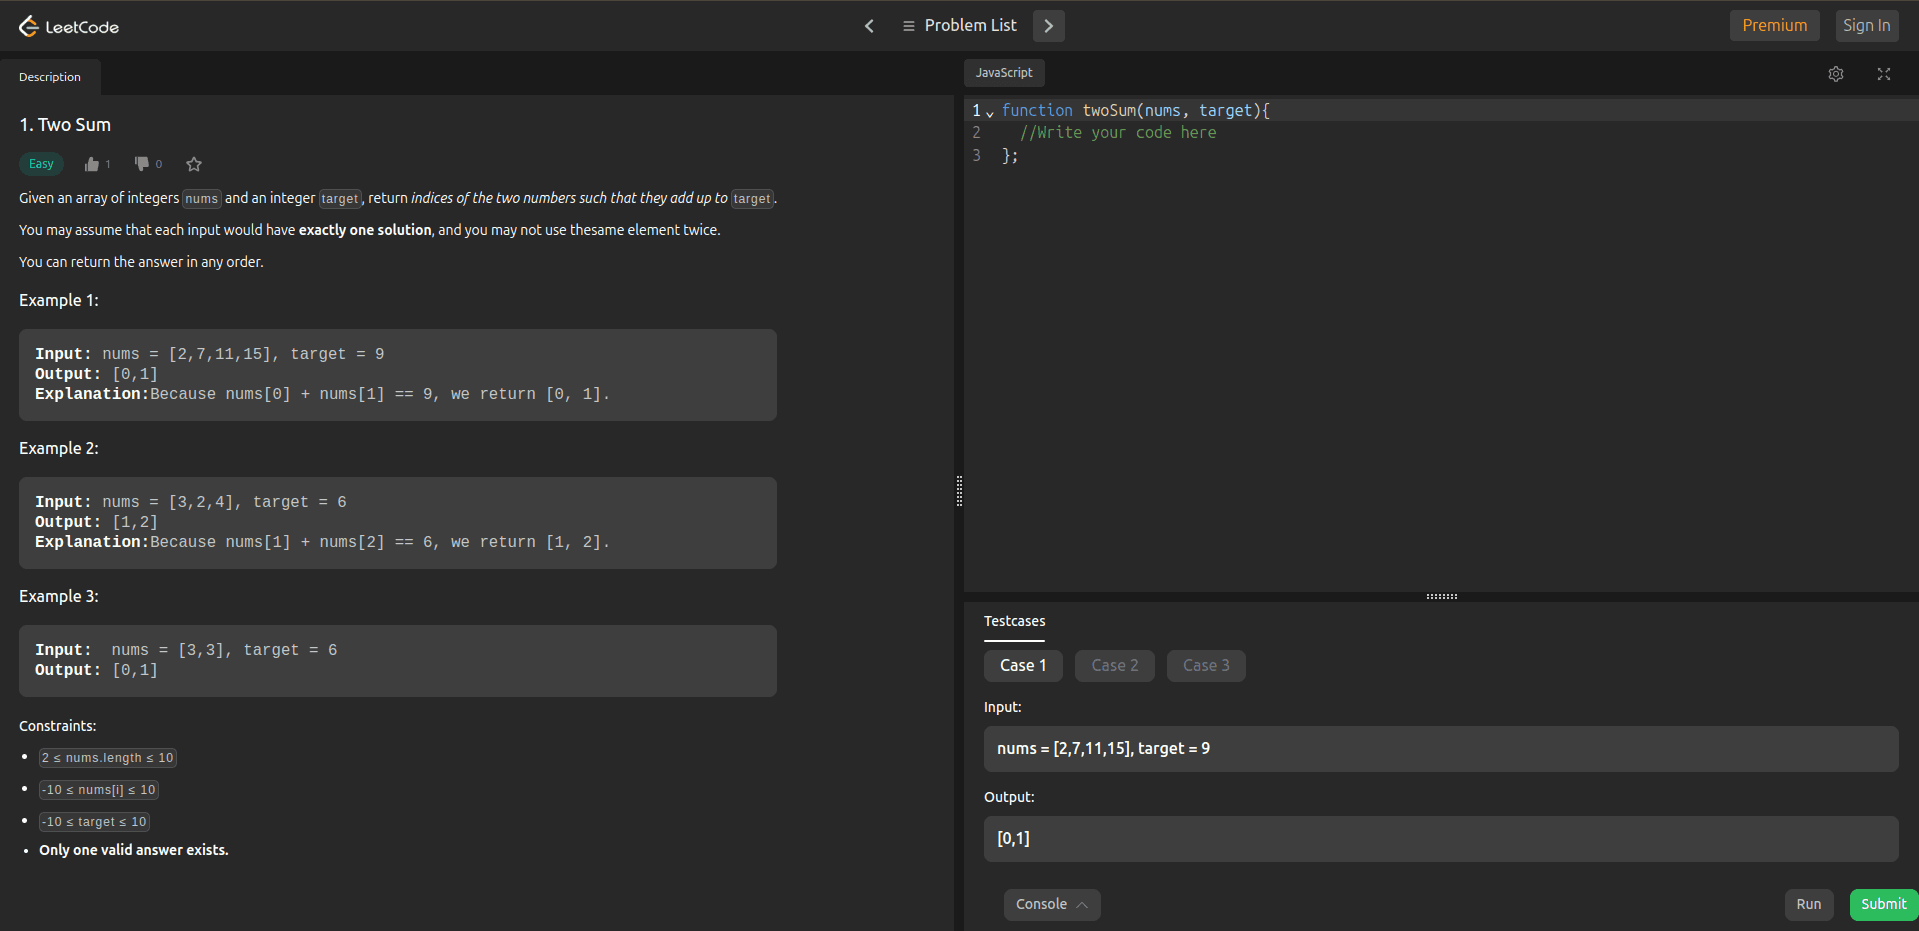The width and height of the screenshot is (1919, 931).
Task: Click line number 3 in editor
Action: tap(977, 156)
